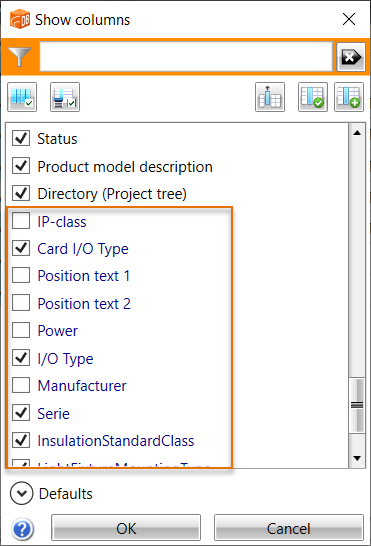Open help with the question mark icon
Viewport: 371px width, 546px height.
coord(23,529)
